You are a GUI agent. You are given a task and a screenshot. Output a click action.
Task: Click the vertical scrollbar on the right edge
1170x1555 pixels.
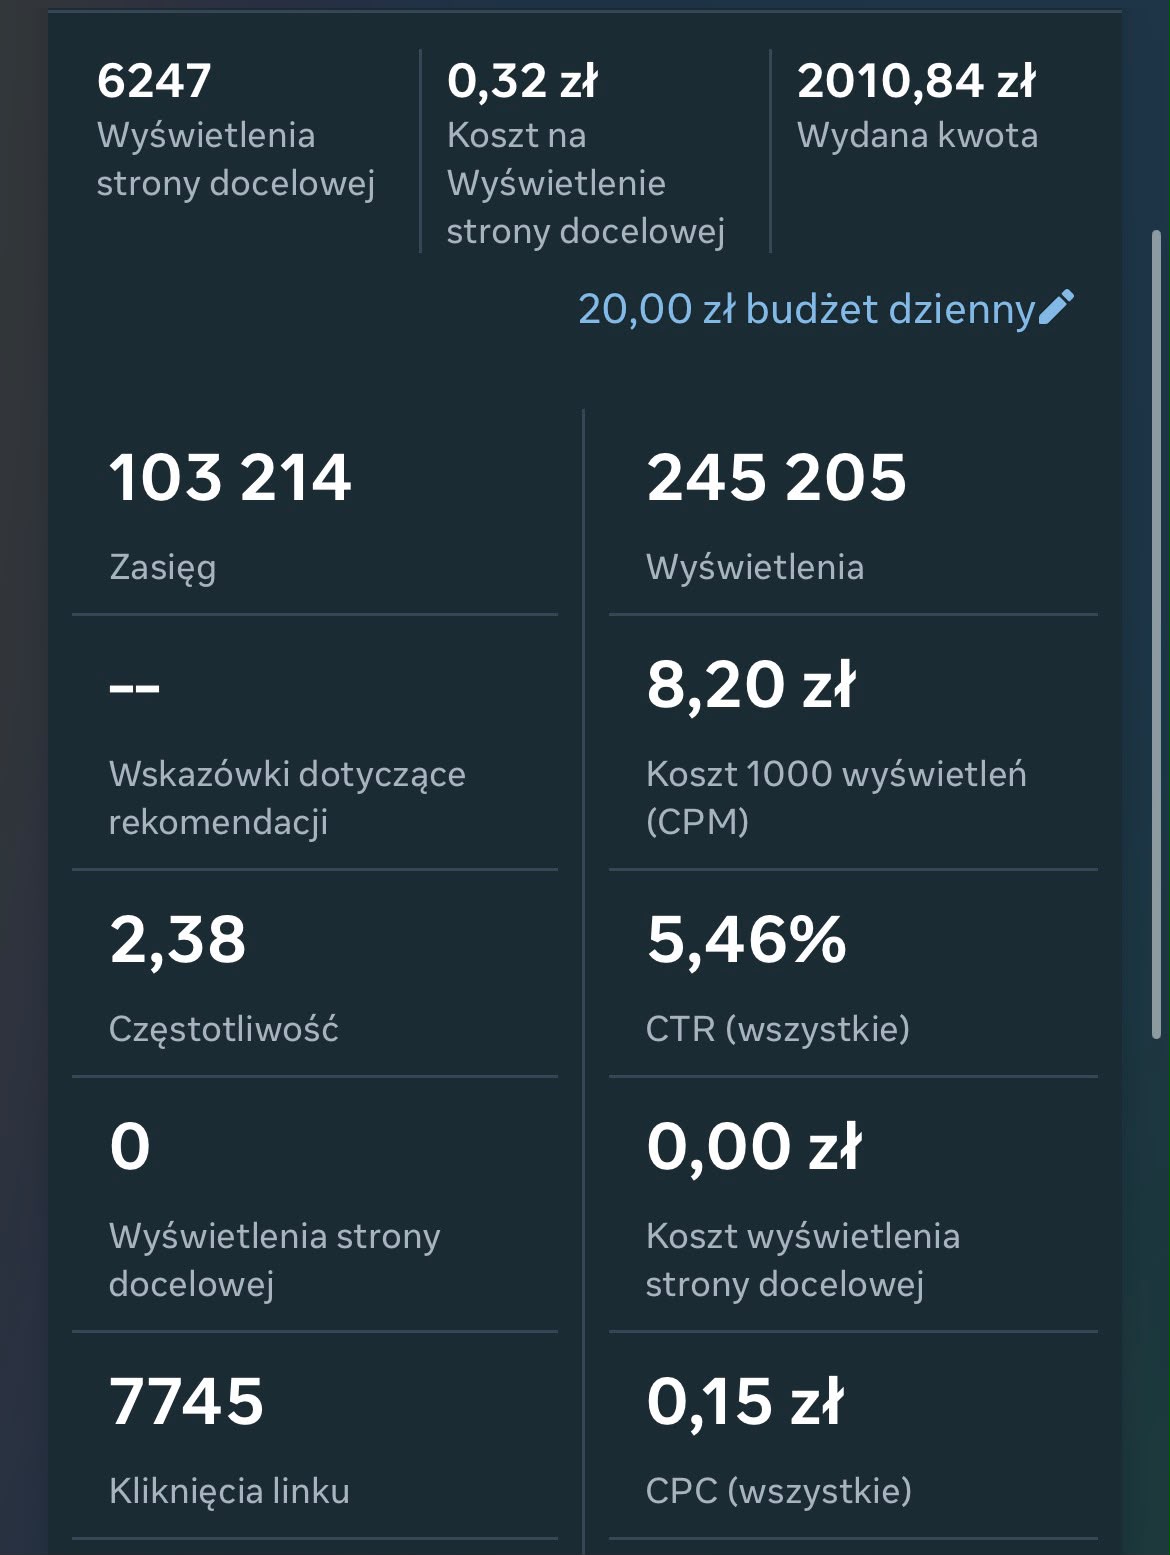point(1157,636)
